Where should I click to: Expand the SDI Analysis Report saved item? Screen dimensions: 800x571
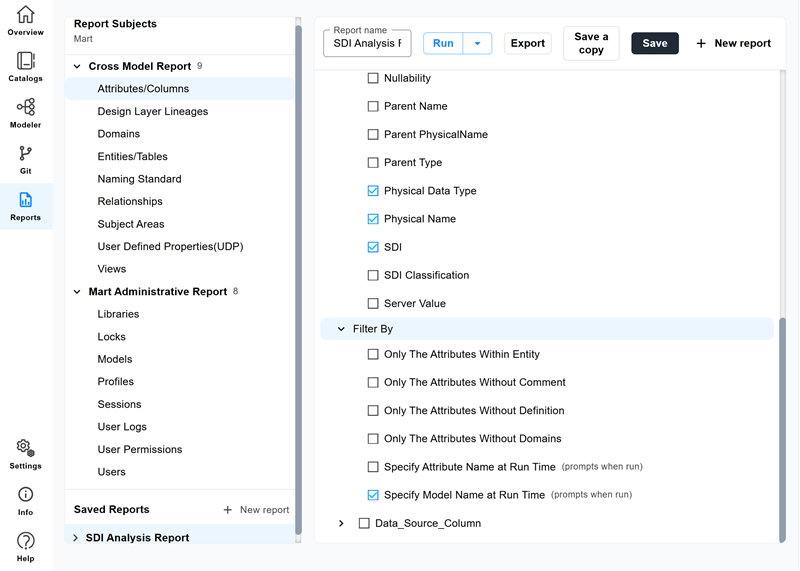(76, 538)
